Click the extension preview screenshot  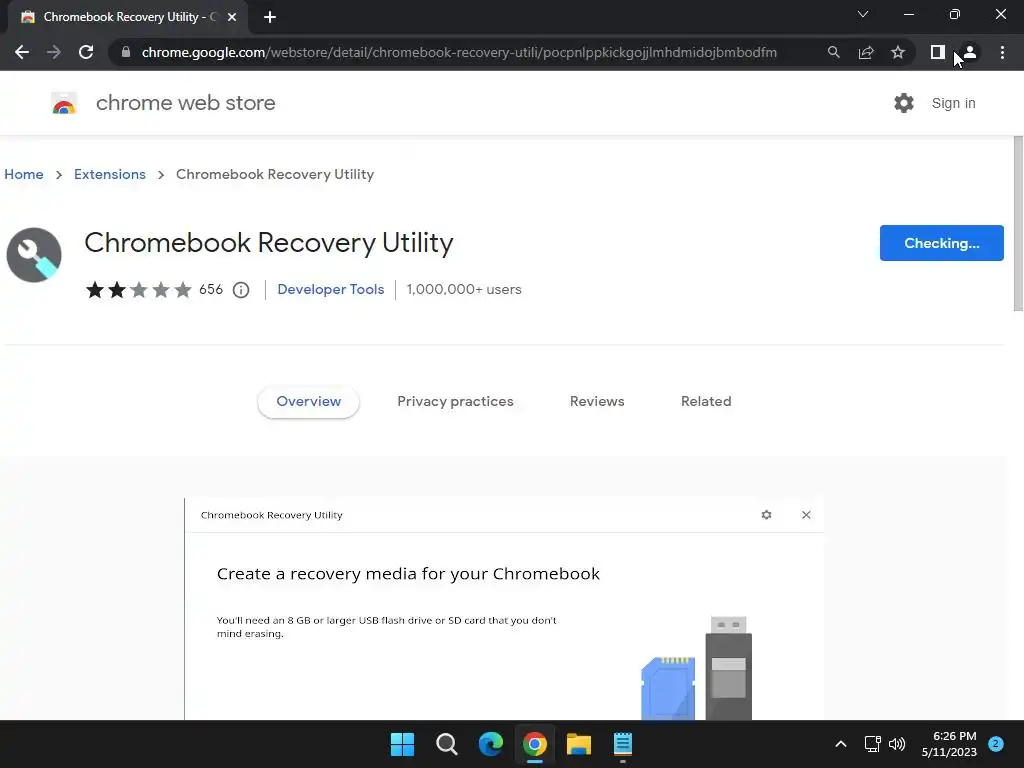(x=504, y=609)
